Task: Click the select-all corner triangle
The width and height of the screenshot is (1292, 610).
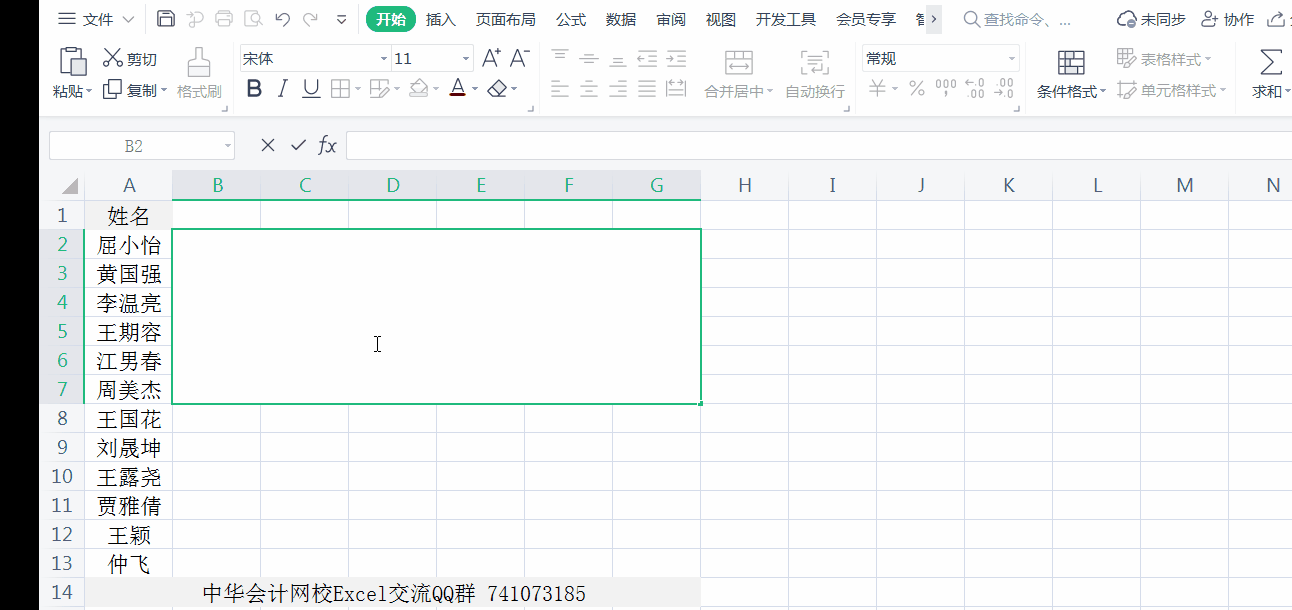Action: (x=69, y=186)
